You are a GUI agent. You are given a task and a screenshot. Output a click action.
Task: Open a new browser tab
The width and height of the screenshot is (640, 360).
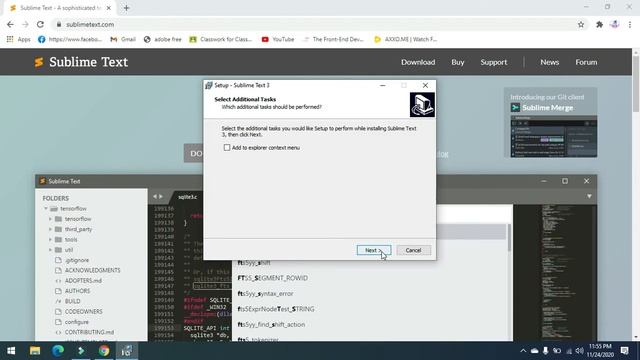[x=126, y=8]
